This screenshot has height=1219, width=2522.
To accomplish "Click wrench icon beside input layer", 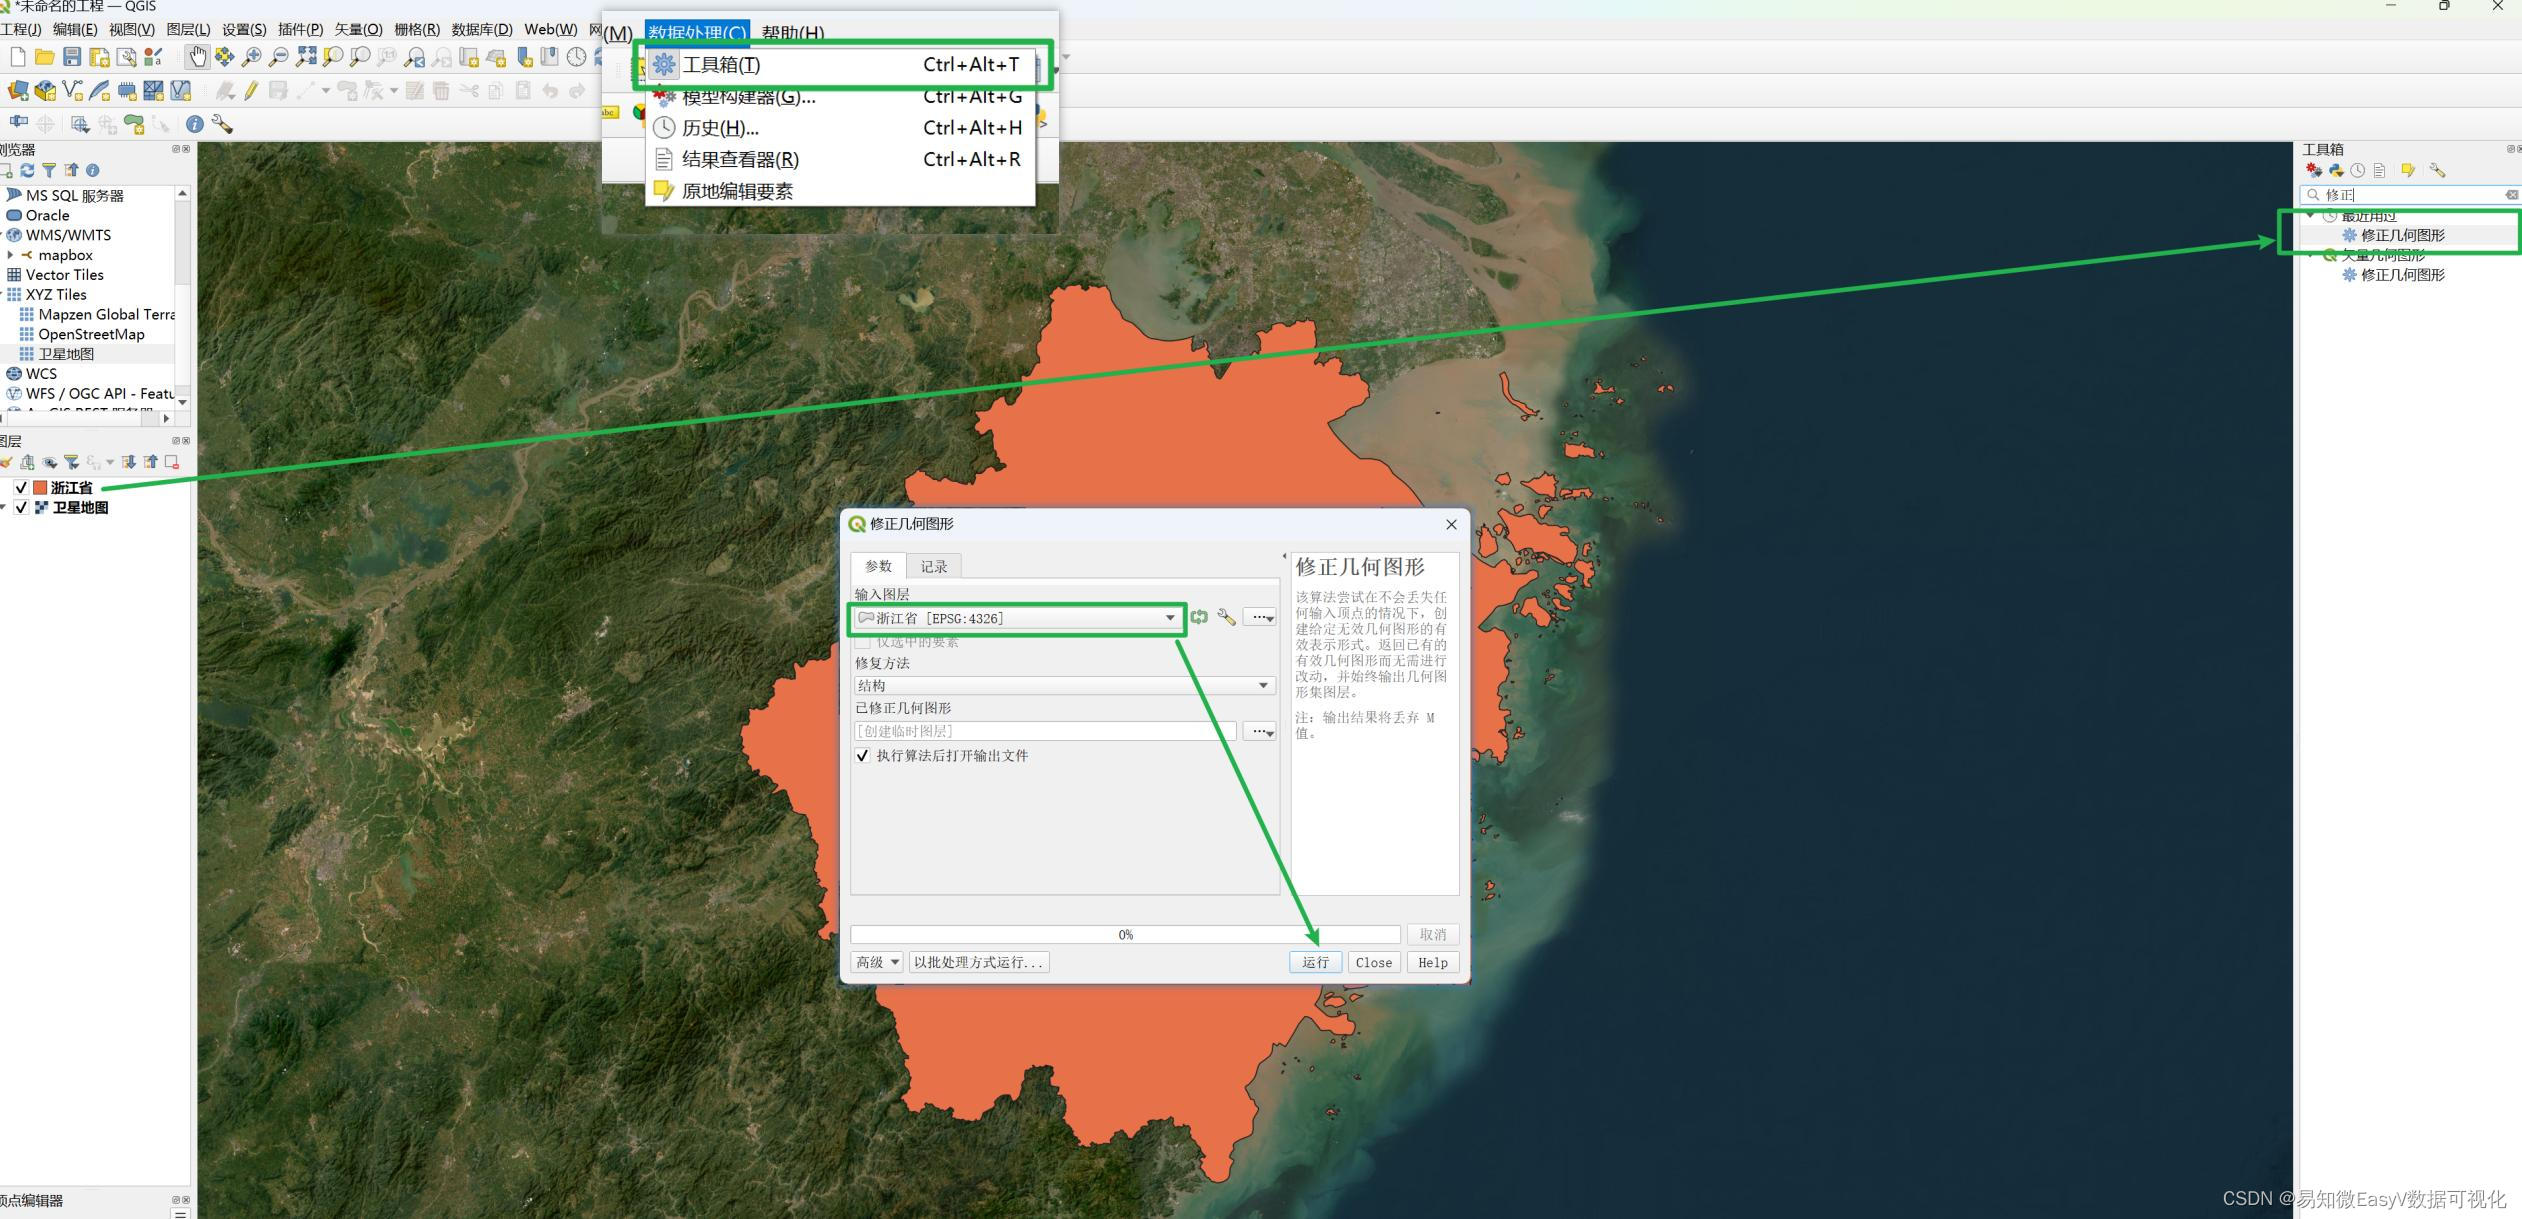I will click(x=1226, y=617).
